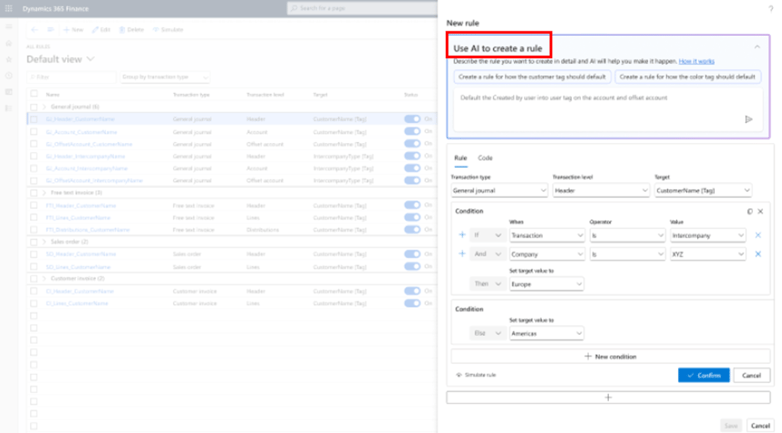
Task: Expand the General journal group
Action: pyautogui.click(x=44, y=107)
